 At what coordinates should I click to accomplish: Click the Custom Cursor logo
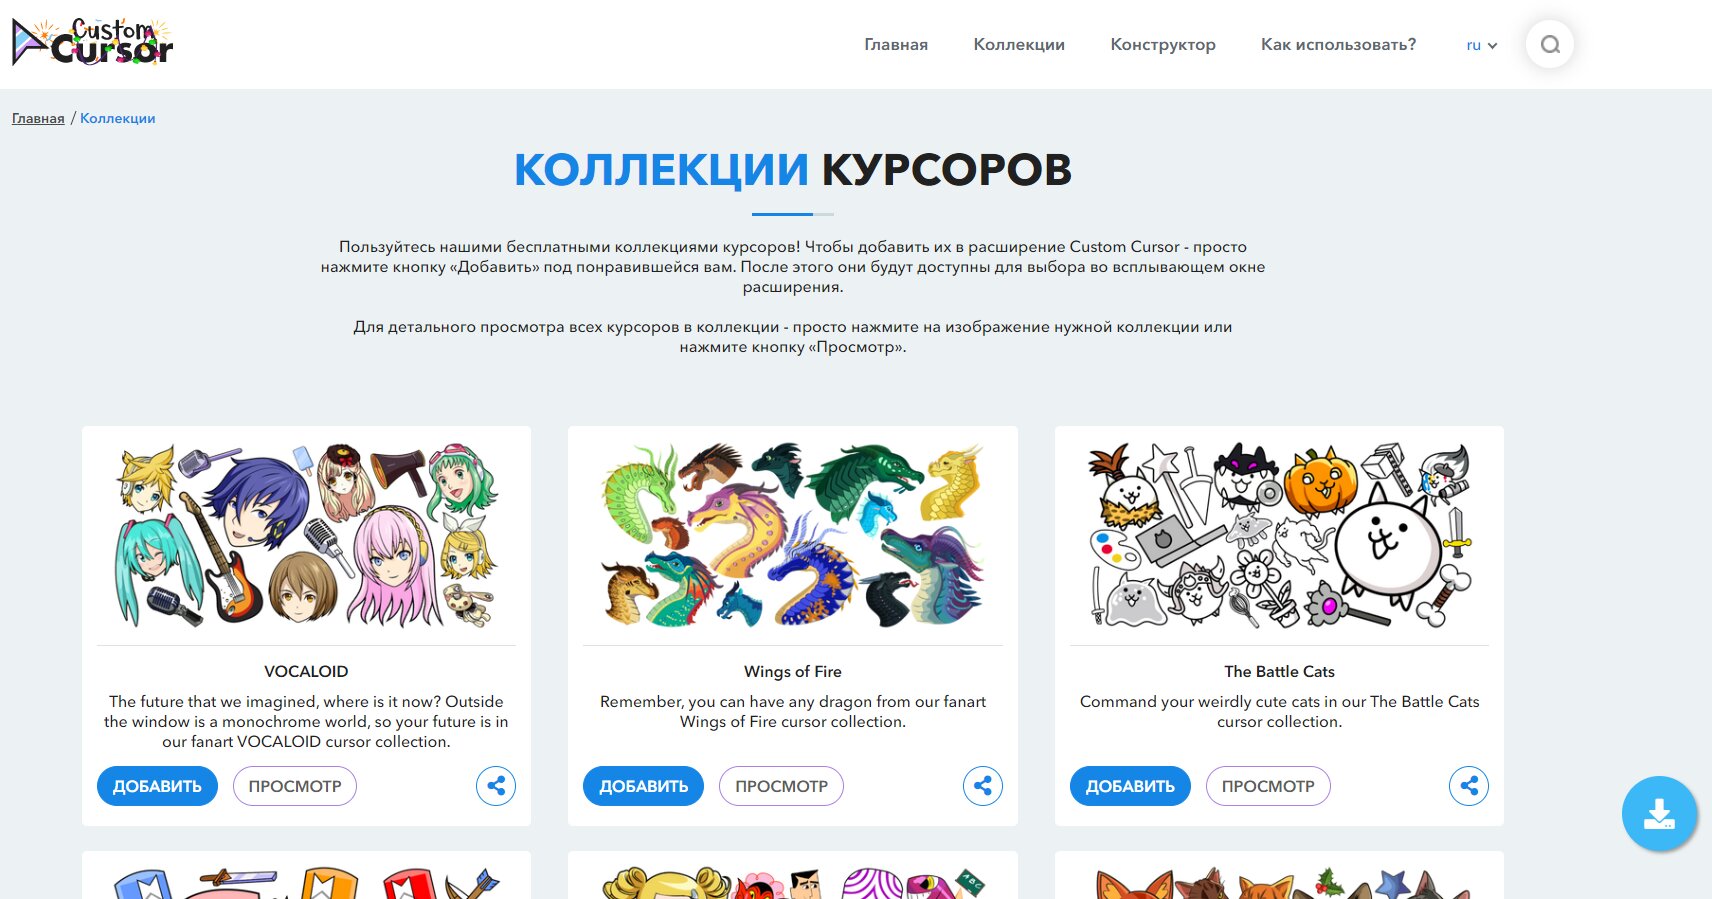click(92, 42)
